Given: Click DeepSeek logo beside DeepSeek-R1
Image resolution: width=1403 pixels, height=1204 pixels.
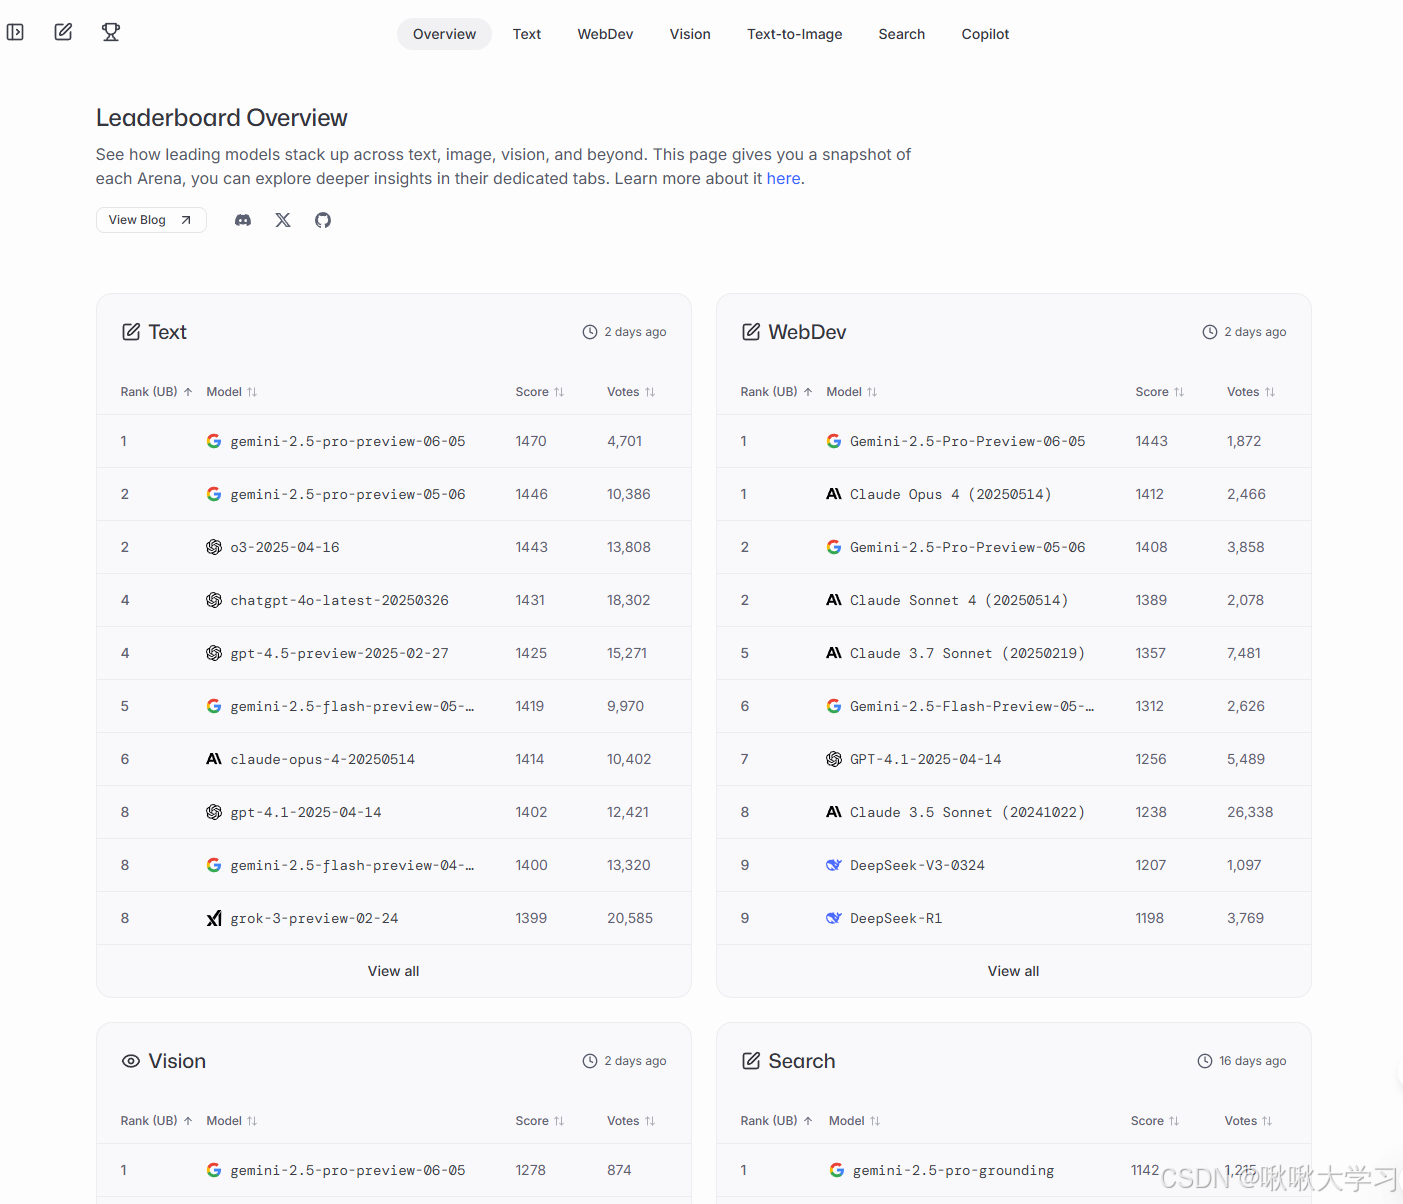Looking at the screenshot, I should point(834,918).
